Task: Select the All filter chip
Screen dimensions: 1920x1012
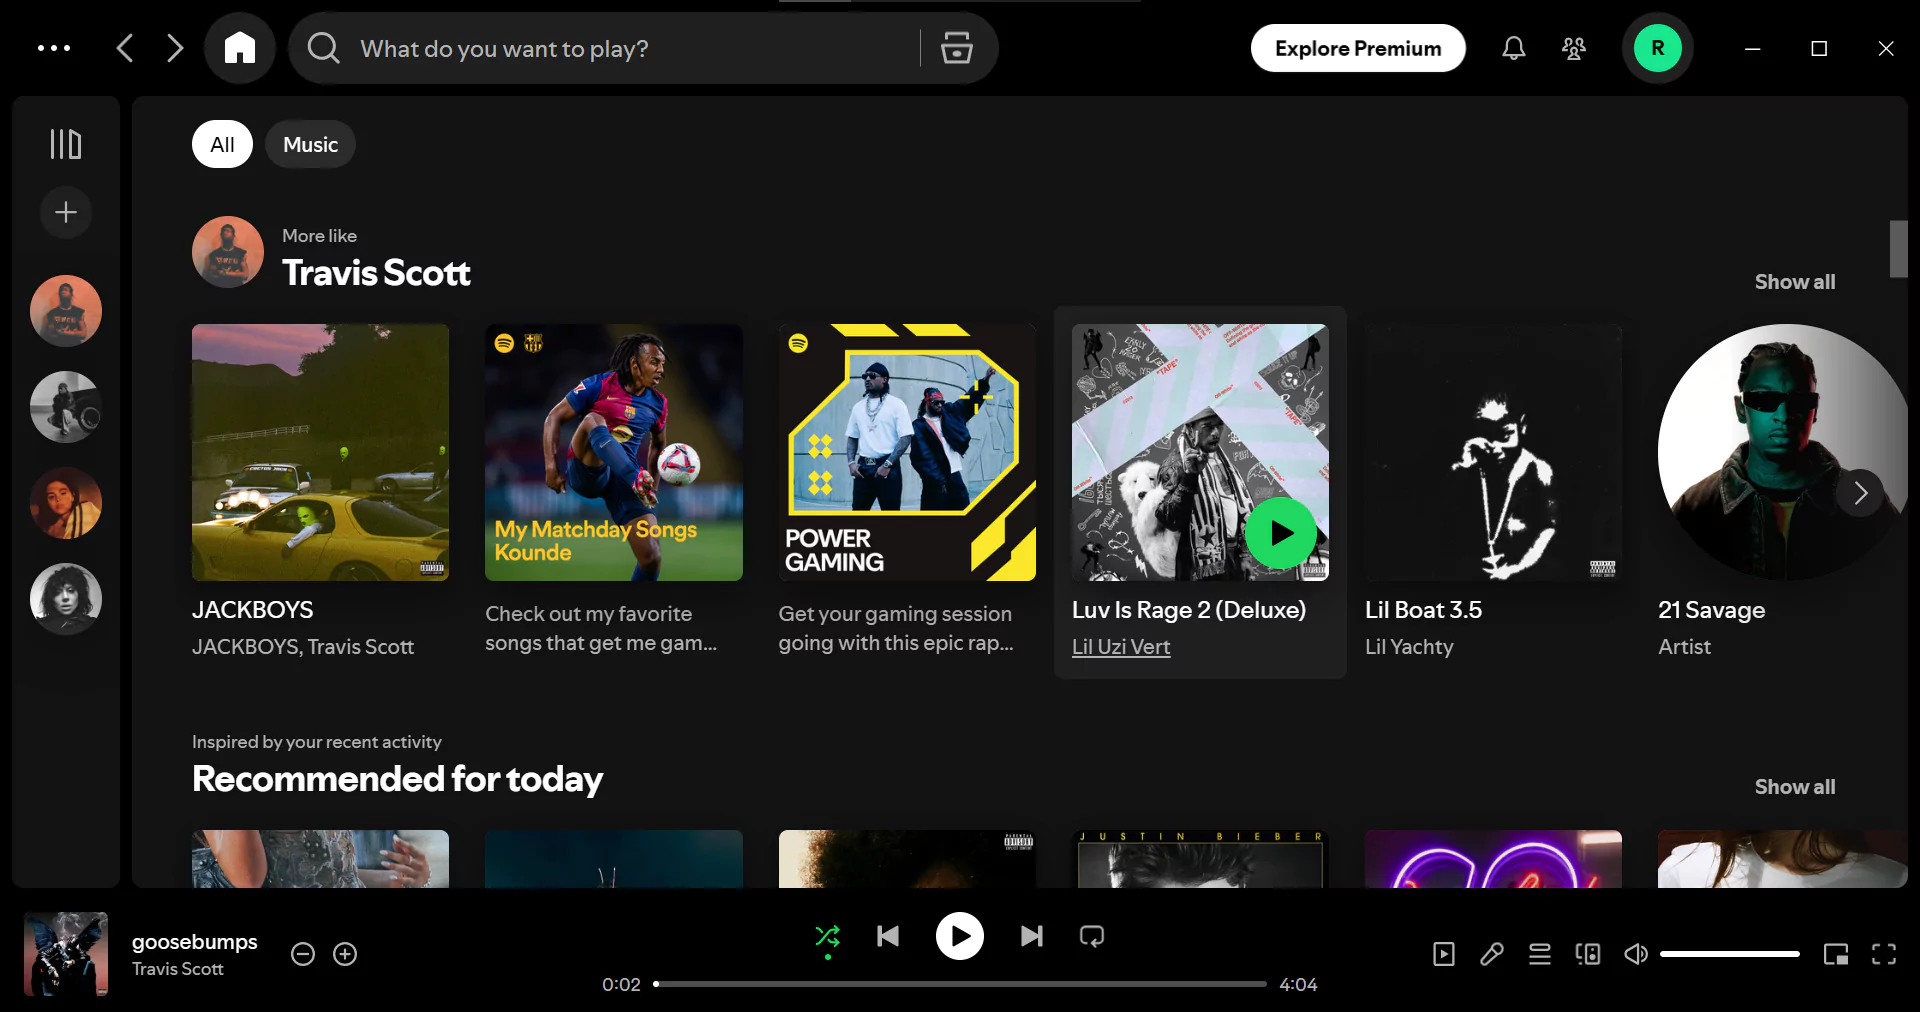Action: [222, 144]
